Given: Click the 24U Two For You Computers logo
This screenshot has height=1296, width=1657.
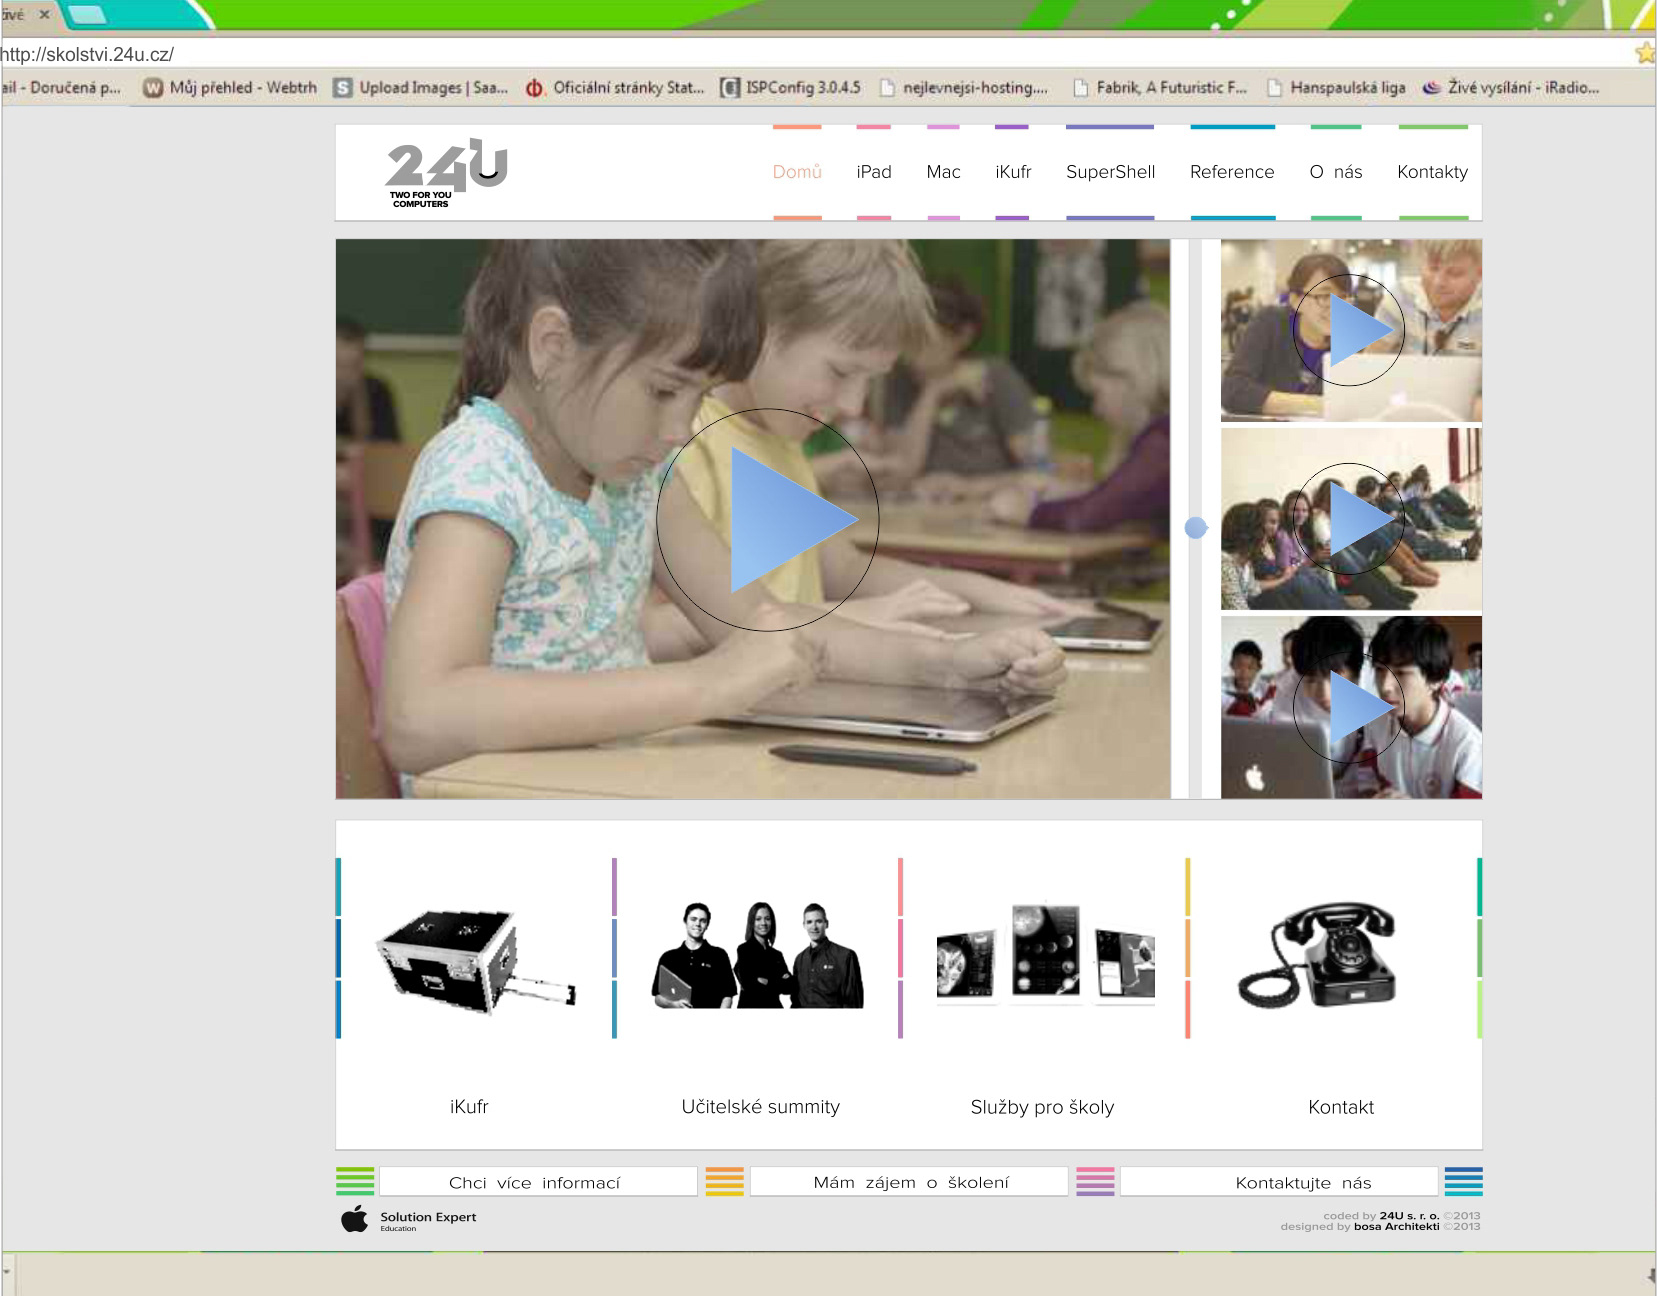Looking at the screenshot, I should (x=447, y=173).
